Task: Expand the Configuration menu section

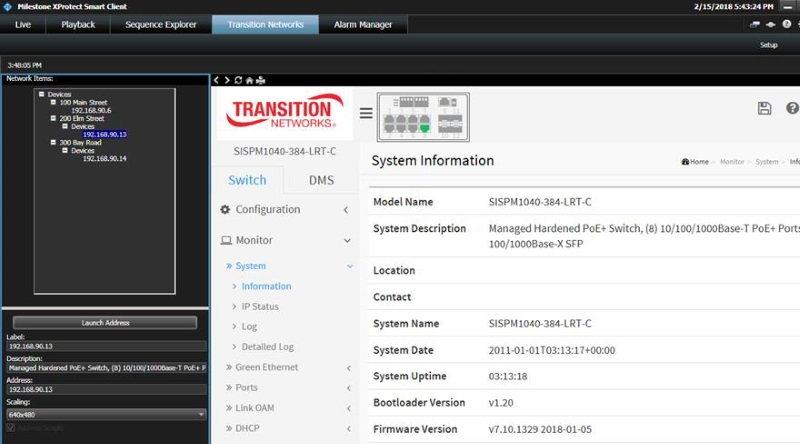Action: pyautogui.click(x=286, y=209)
